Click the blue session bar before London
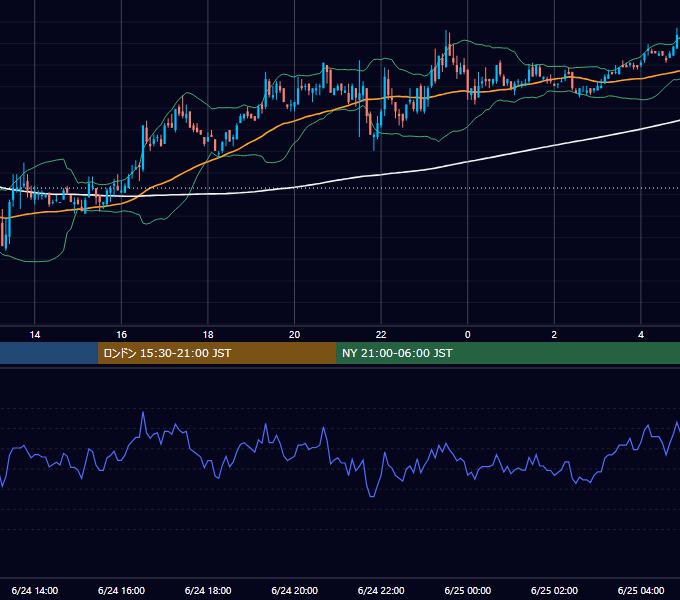680x600 pixels. pos(49,353)
